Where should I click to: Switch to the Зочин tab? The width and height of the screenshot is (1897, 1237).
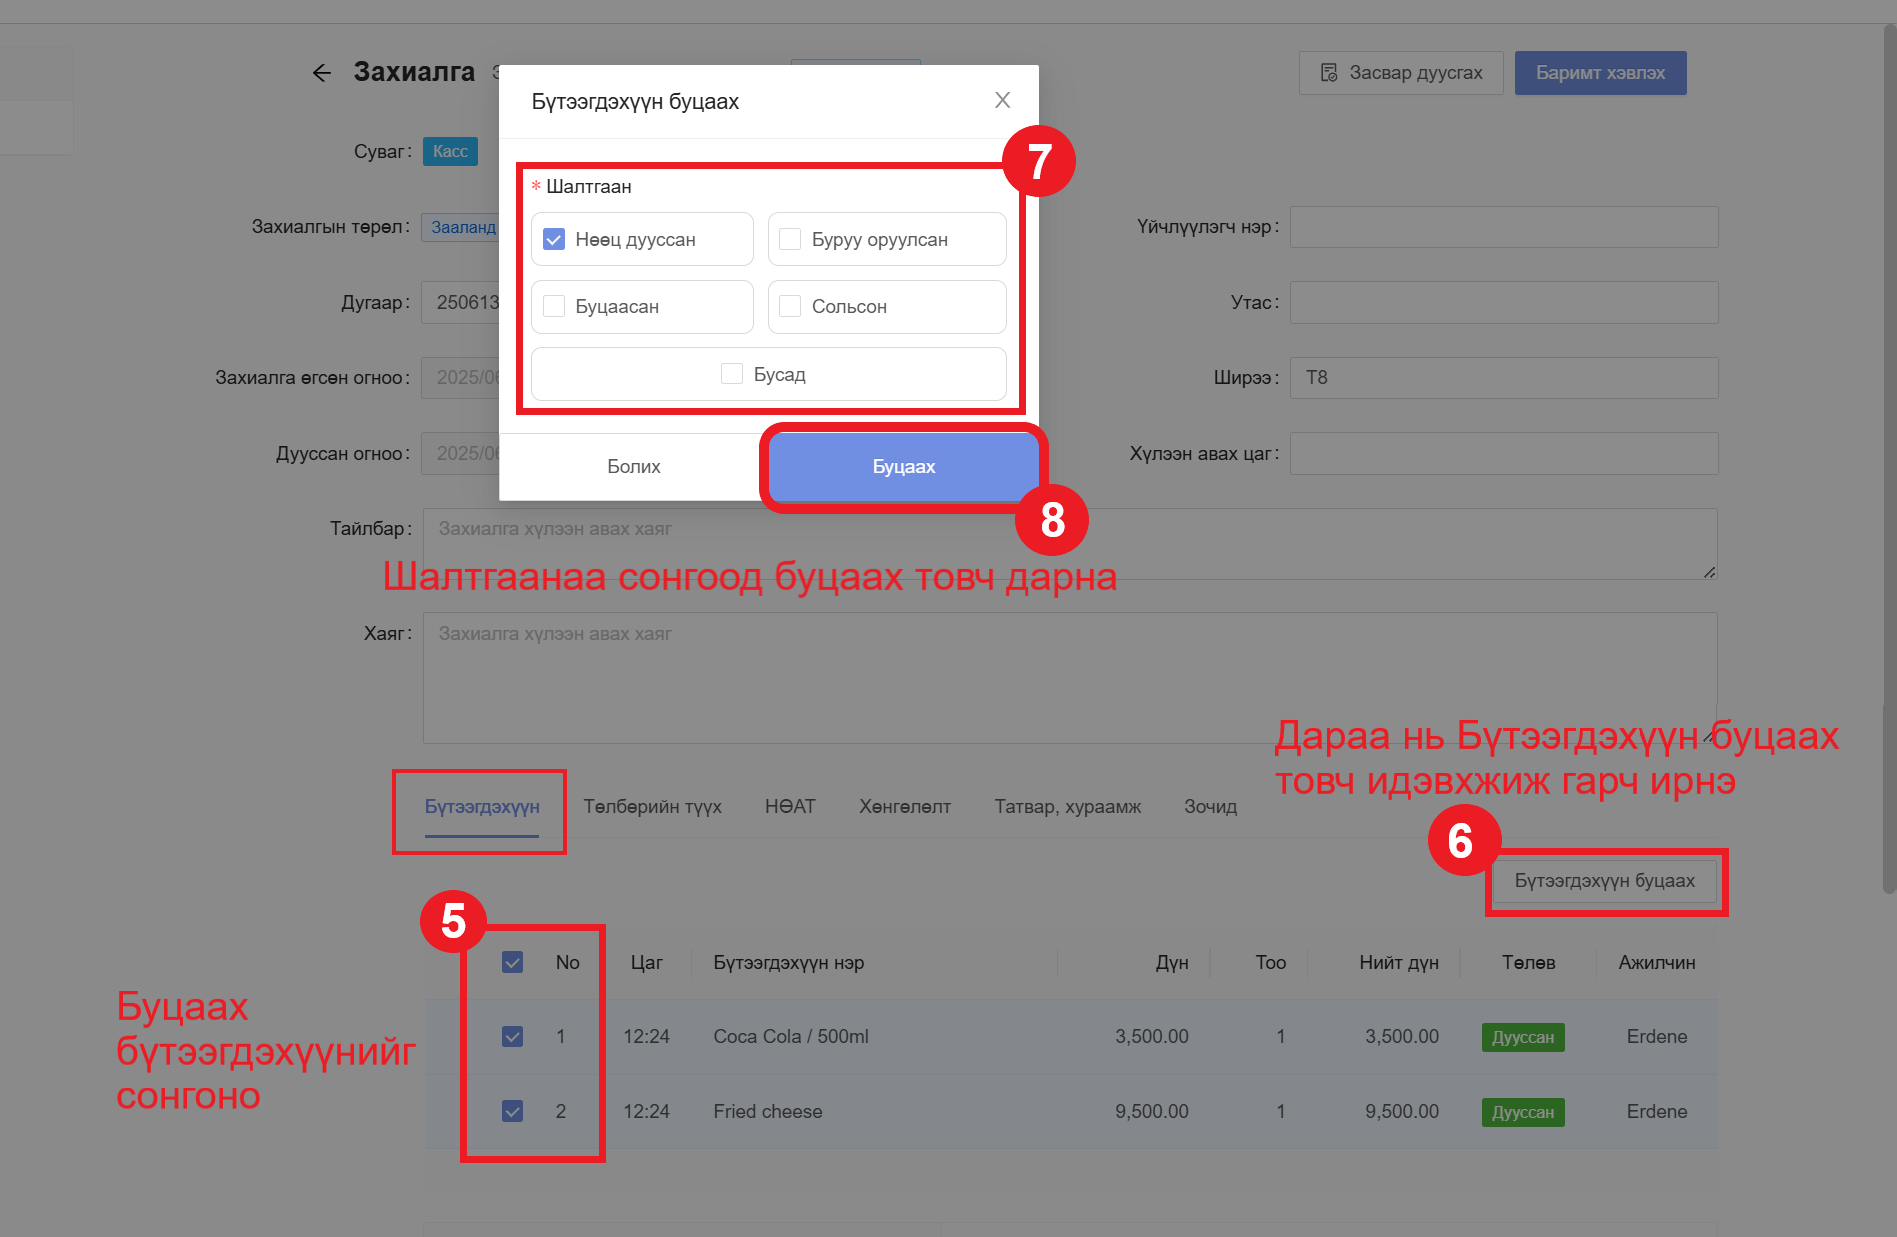(x=1210, y=807)
